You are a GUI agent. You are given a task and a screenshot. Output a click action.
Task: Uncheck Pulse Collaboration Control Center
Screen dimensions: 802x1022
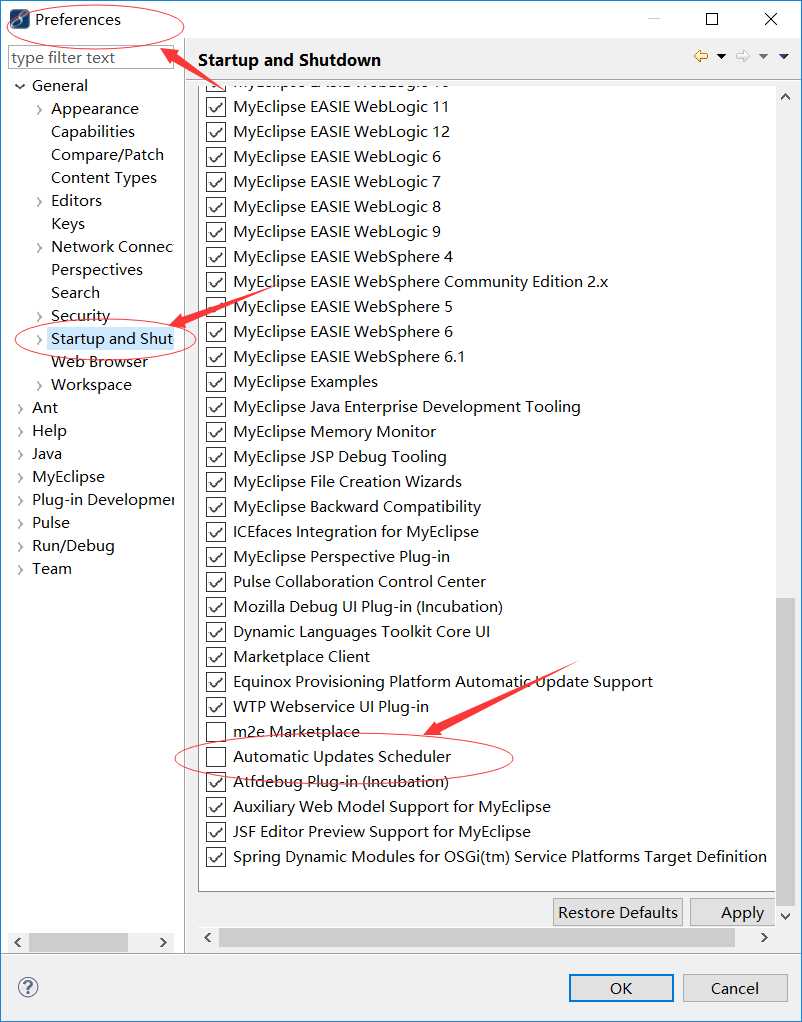pyautogui.click(x=216, y=582)
